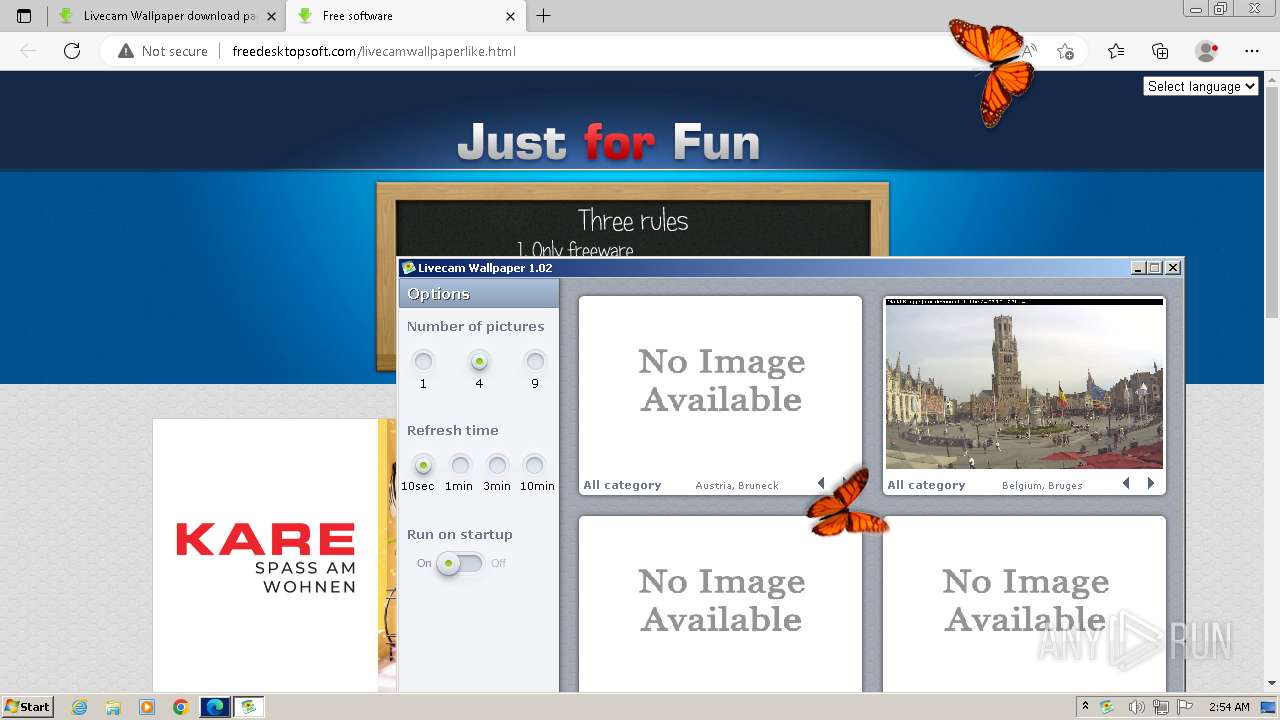Screen dimensions: 1280x720
Task: Open the tab actions menu icon
Action: coord(24,16)
